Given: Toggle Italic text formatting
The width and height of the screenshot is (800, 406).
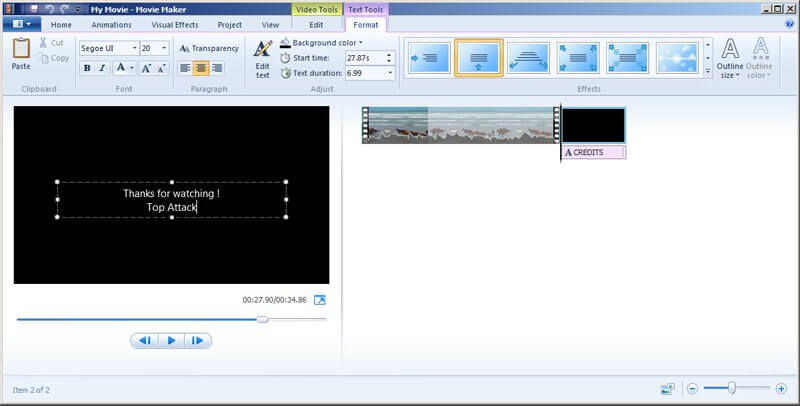Looking at the screenshot, I should (103, 68).
